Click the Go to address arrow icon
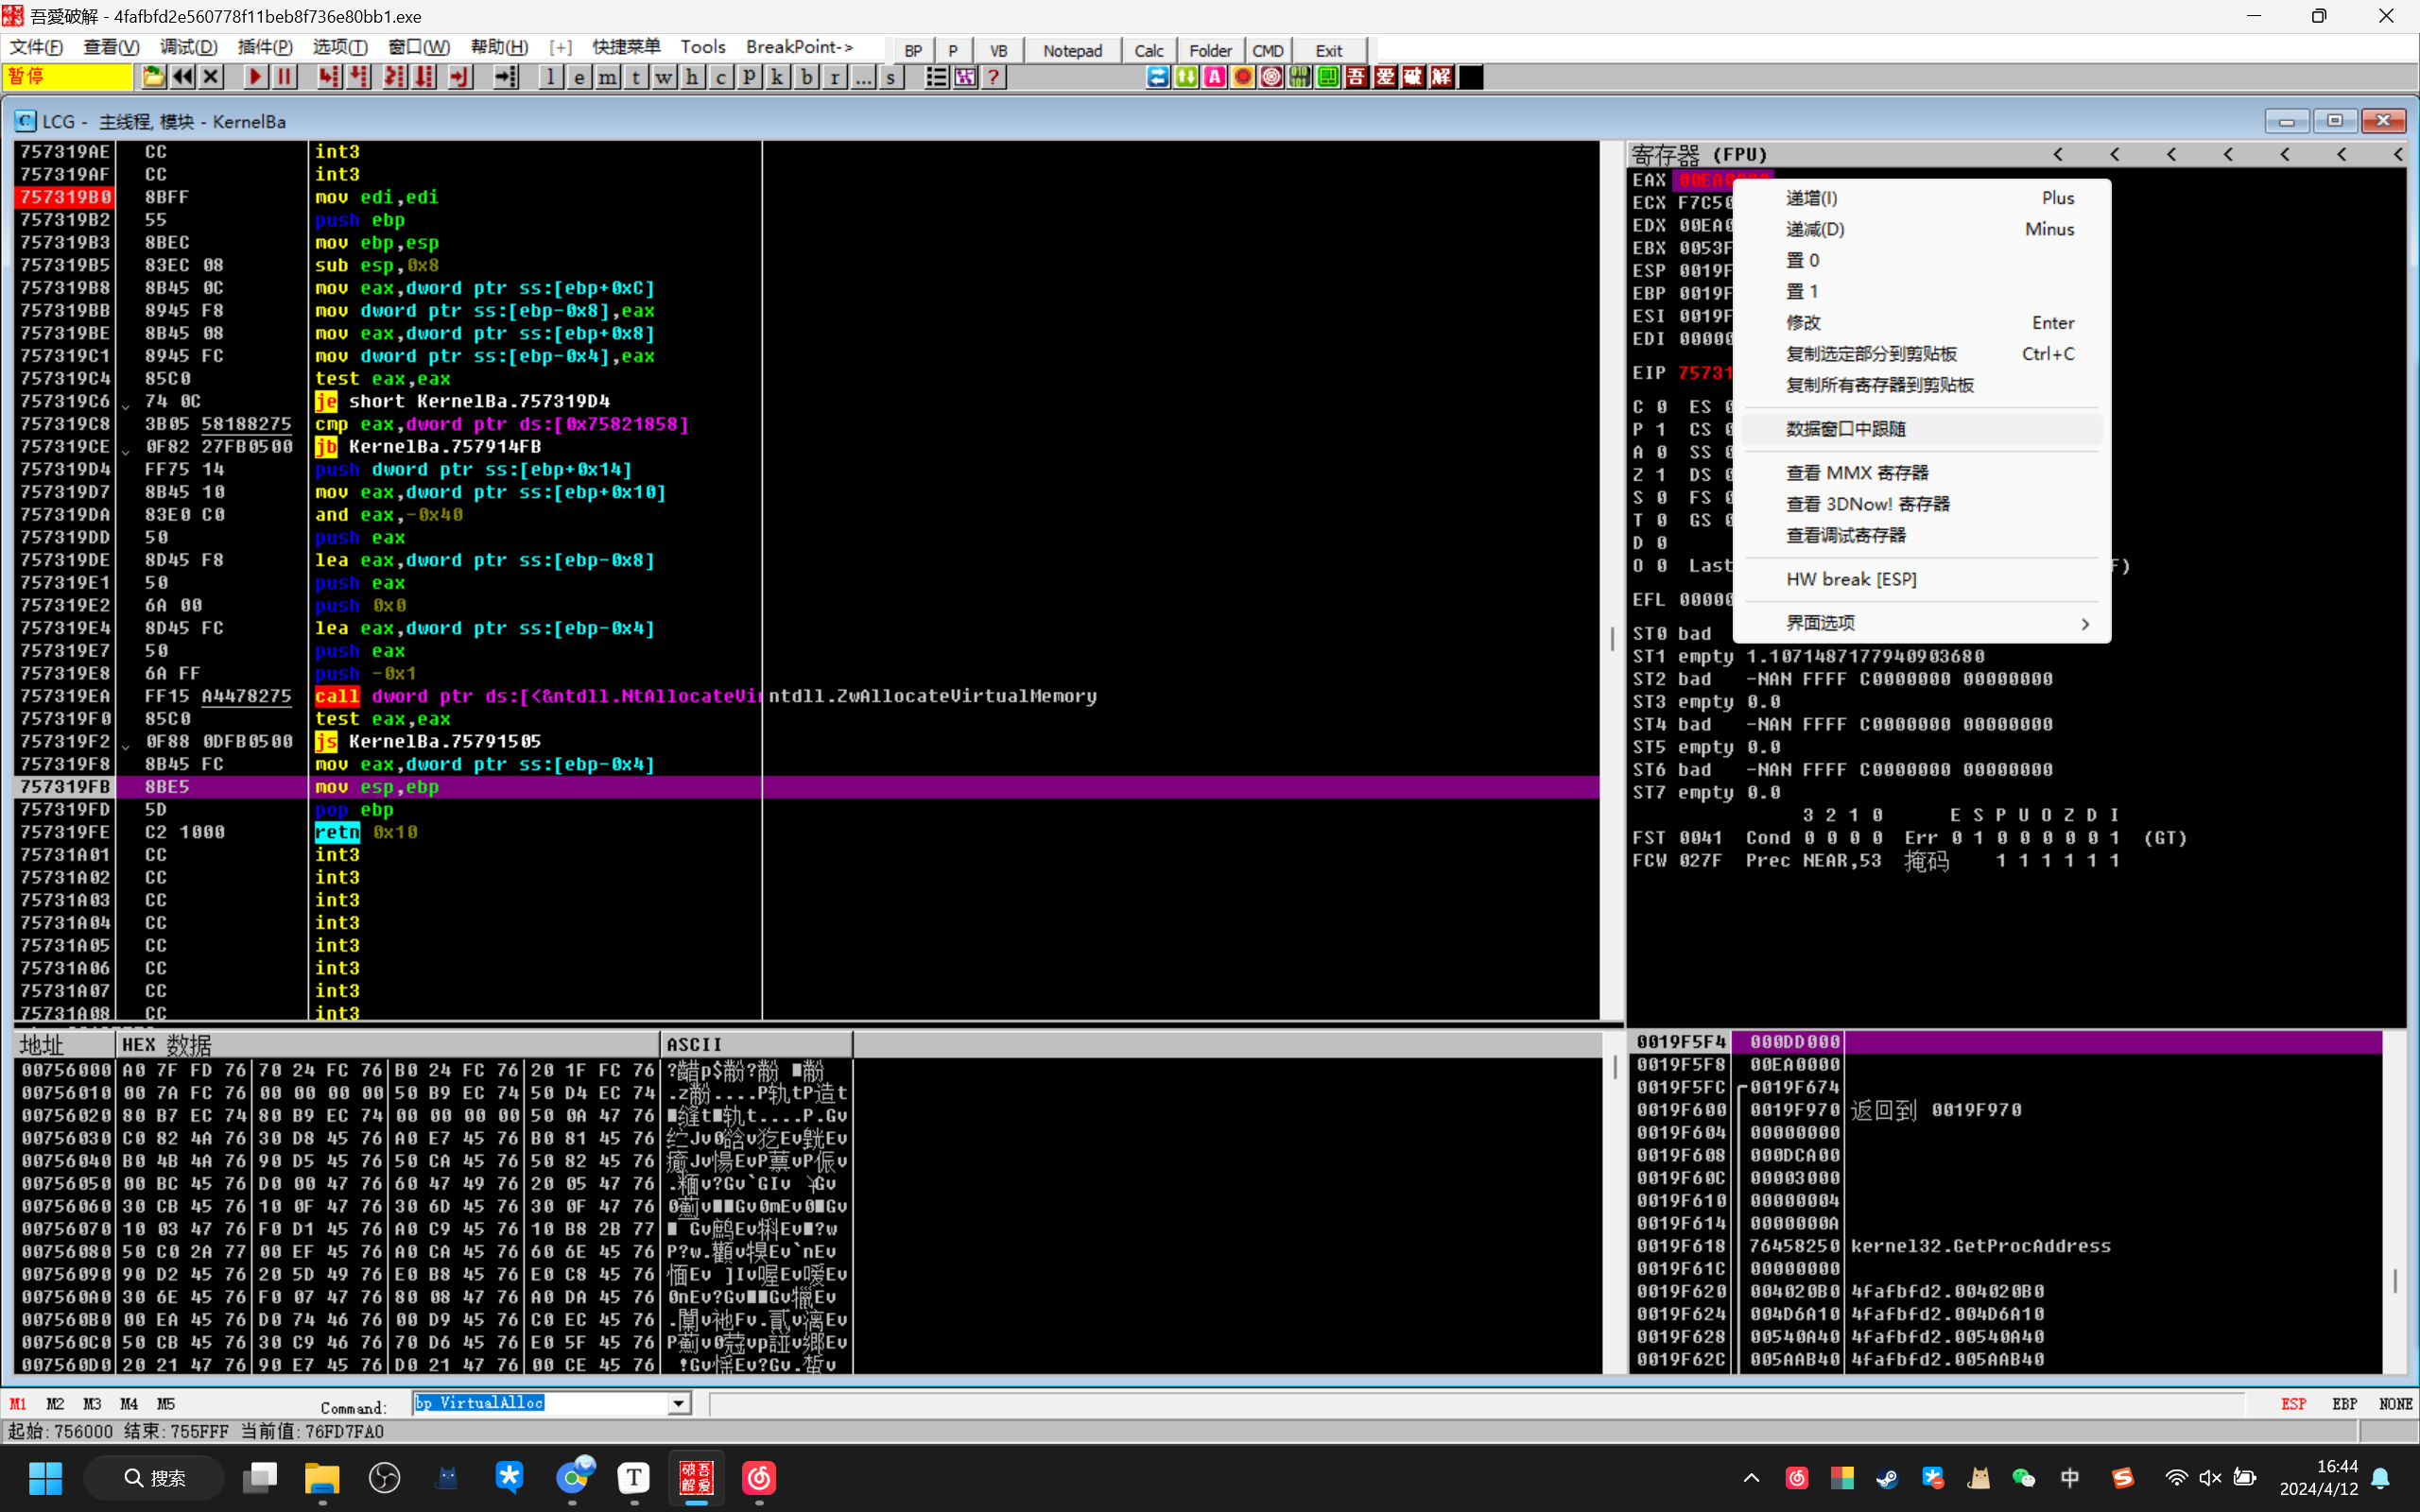This screenshot has width=2420, height=1512. [x=506, y=77]
